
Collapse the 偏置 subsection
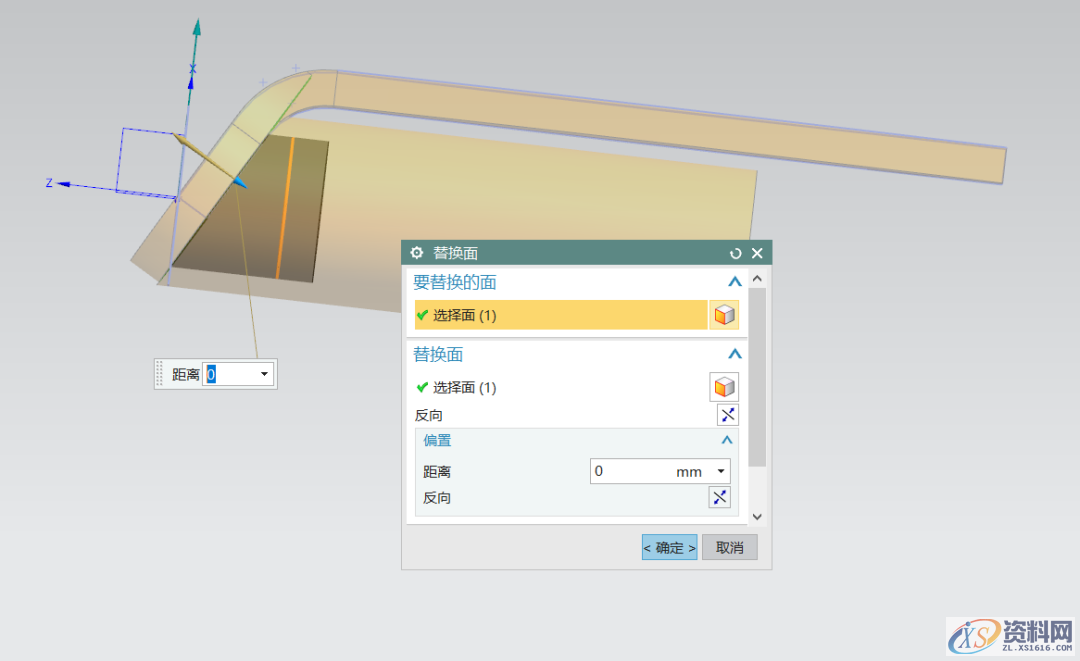(727, 439)
